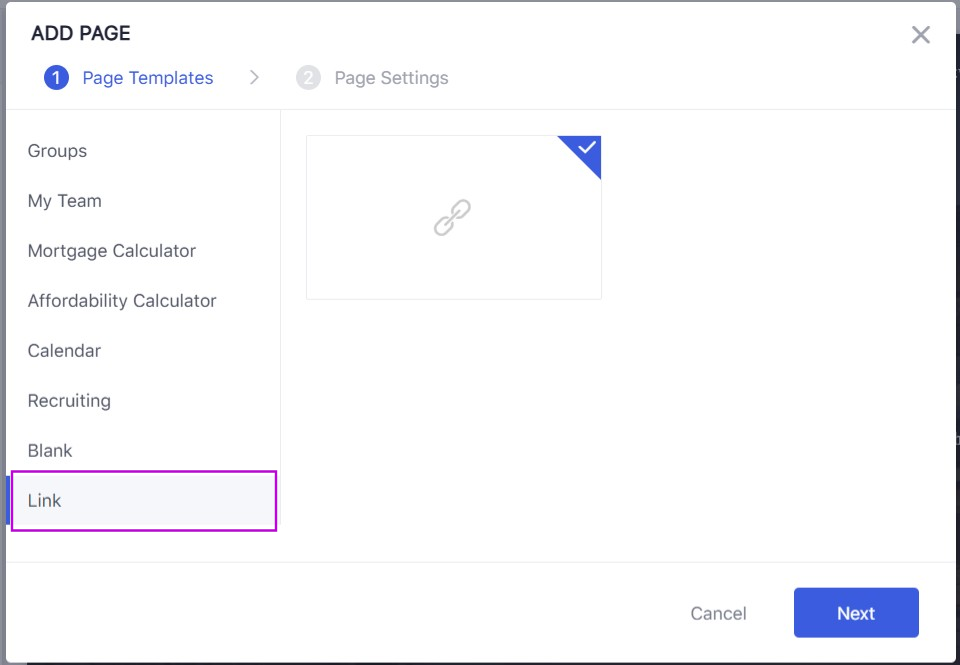Screen dimensions: 960x665
Task: Click the chevron arrow between the wizard steps
Action: coord(255,78)
